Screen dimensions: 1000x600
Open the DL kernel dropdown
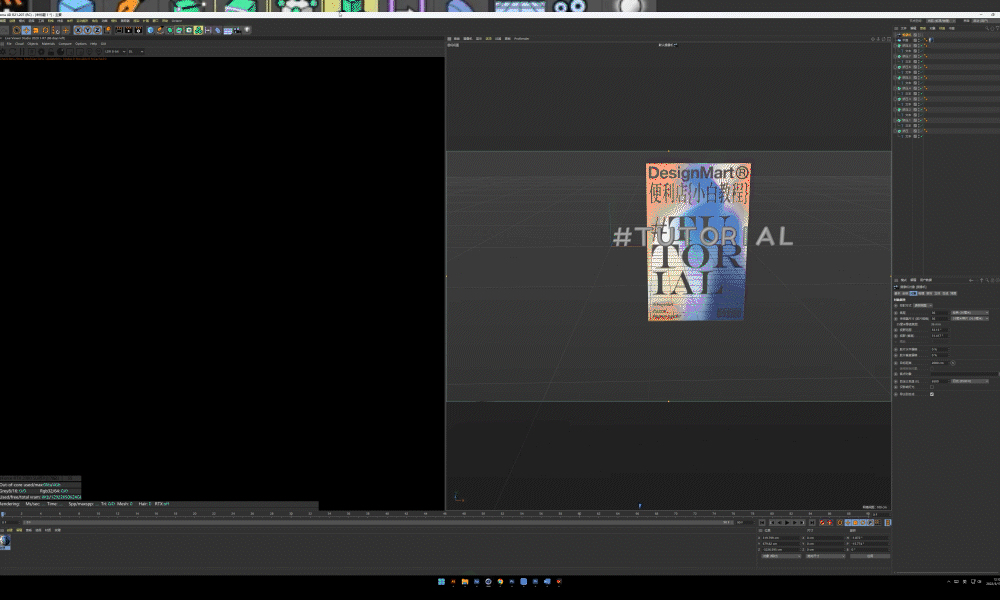[x=136, y=52]
